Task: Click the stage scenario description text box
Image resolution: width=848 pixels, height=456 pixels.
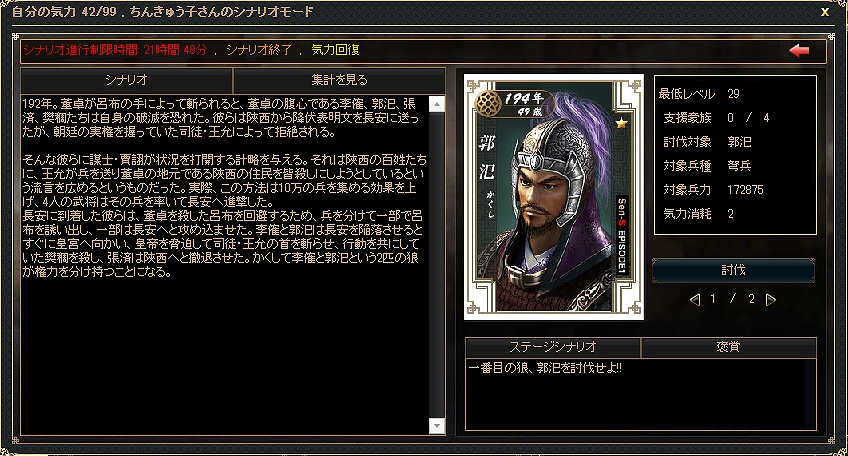Action: click(641, 394)
